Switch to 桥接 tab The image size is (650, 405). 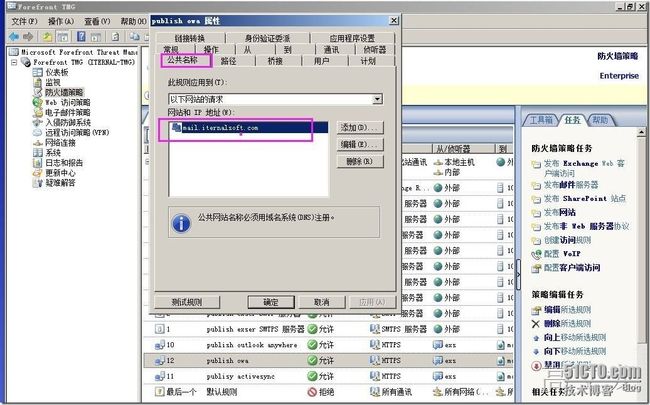tap(275, 61)
